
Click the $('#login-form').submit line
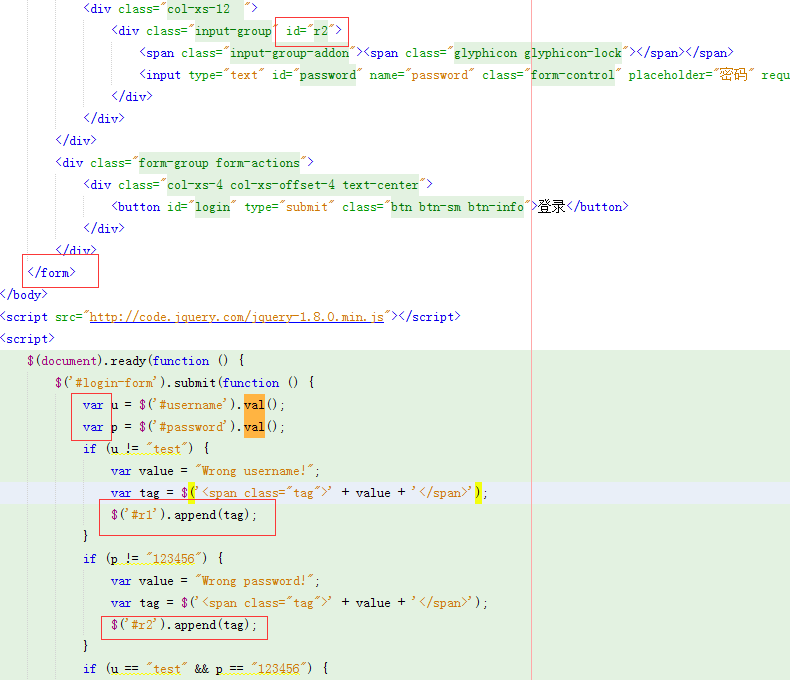click(x=185, y=383)
